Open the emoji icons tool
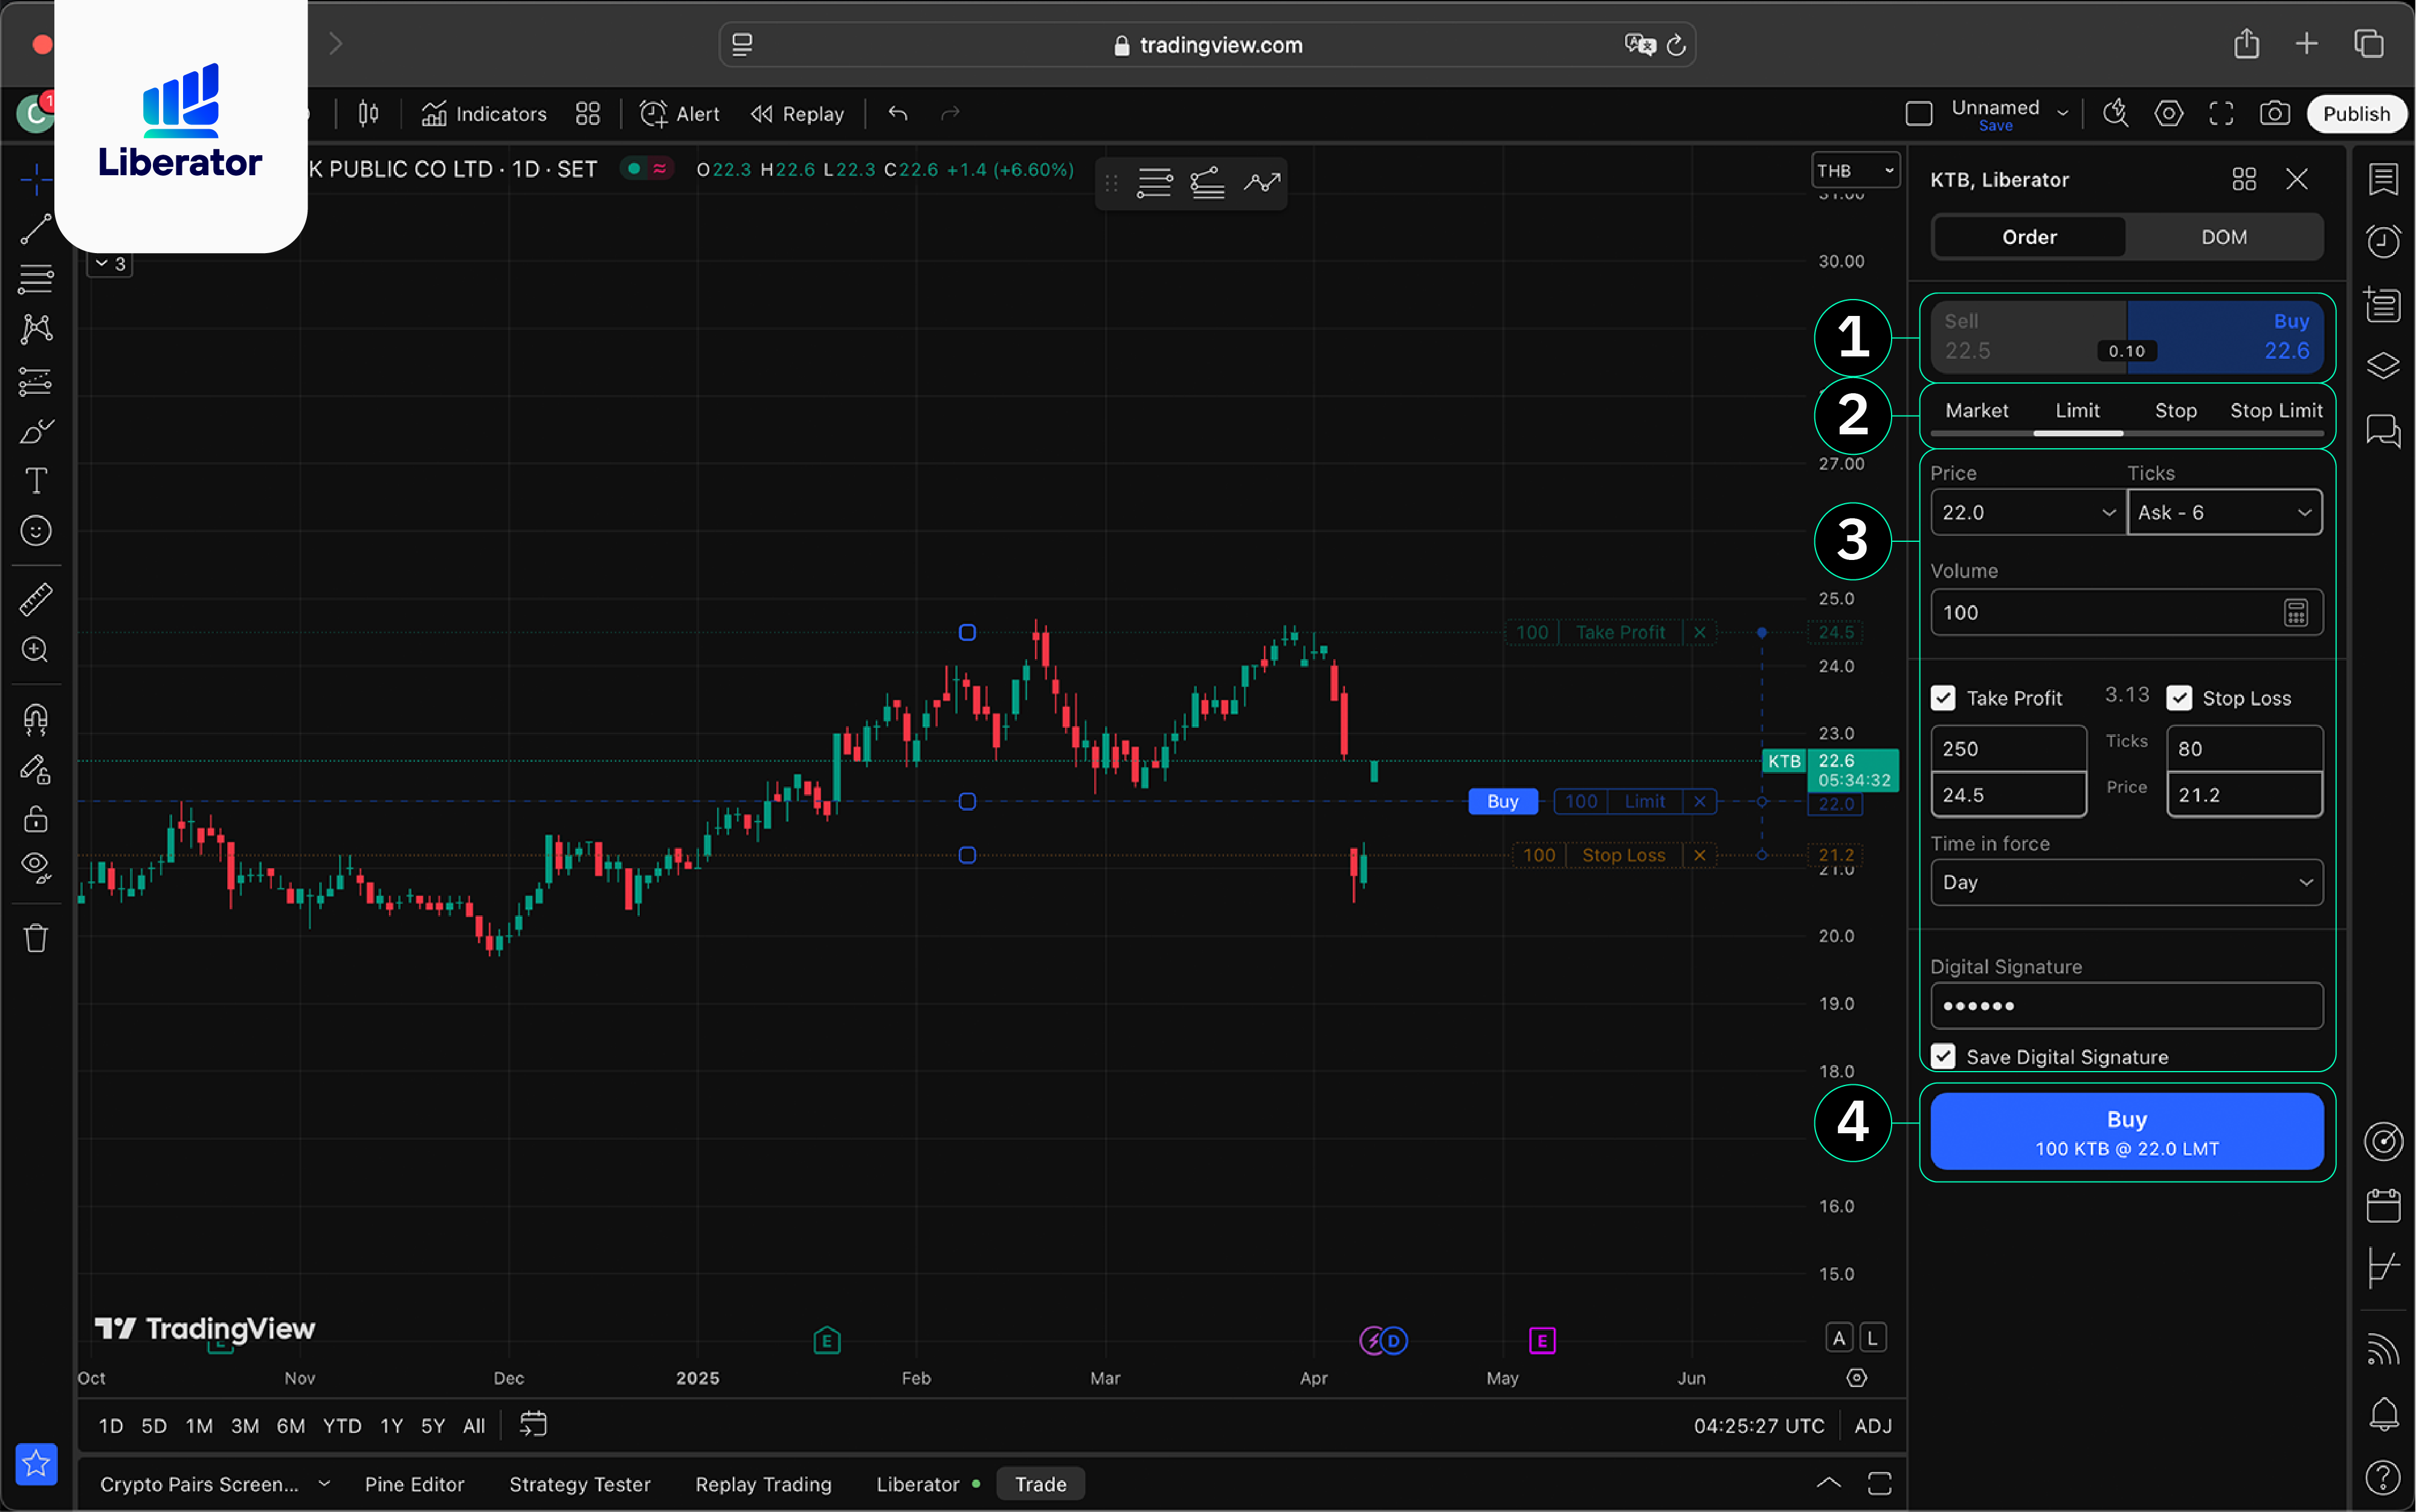2416x1512 pixels. tap(36, 531)
